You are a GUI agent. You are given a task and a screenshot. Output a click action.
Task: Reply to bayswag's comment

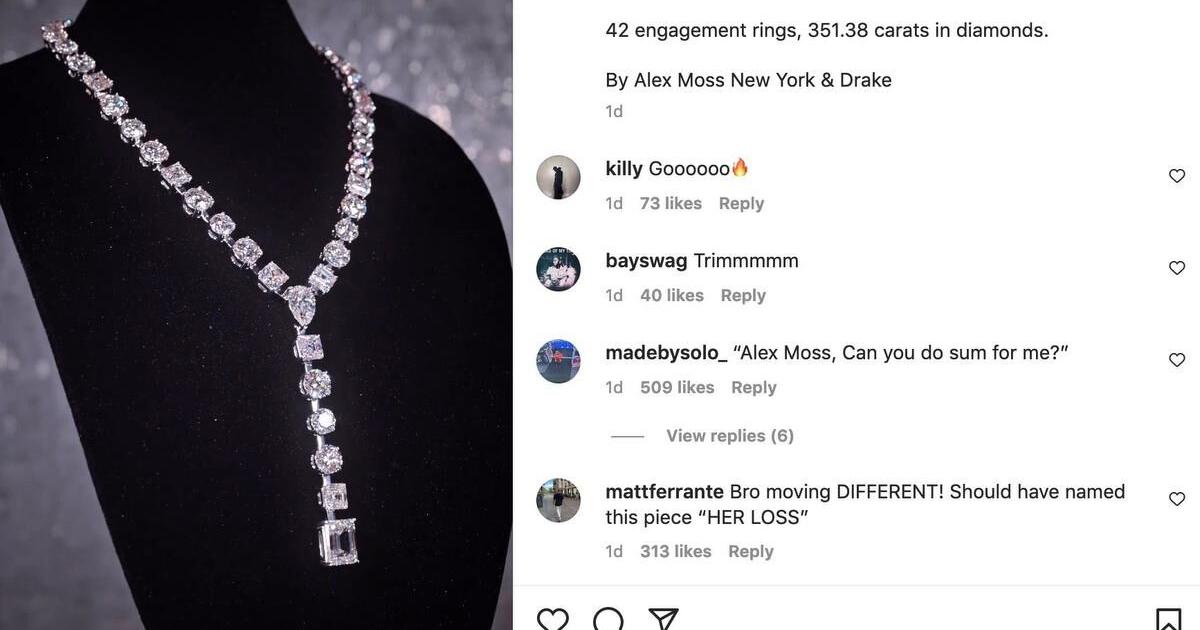coord(742,294)
